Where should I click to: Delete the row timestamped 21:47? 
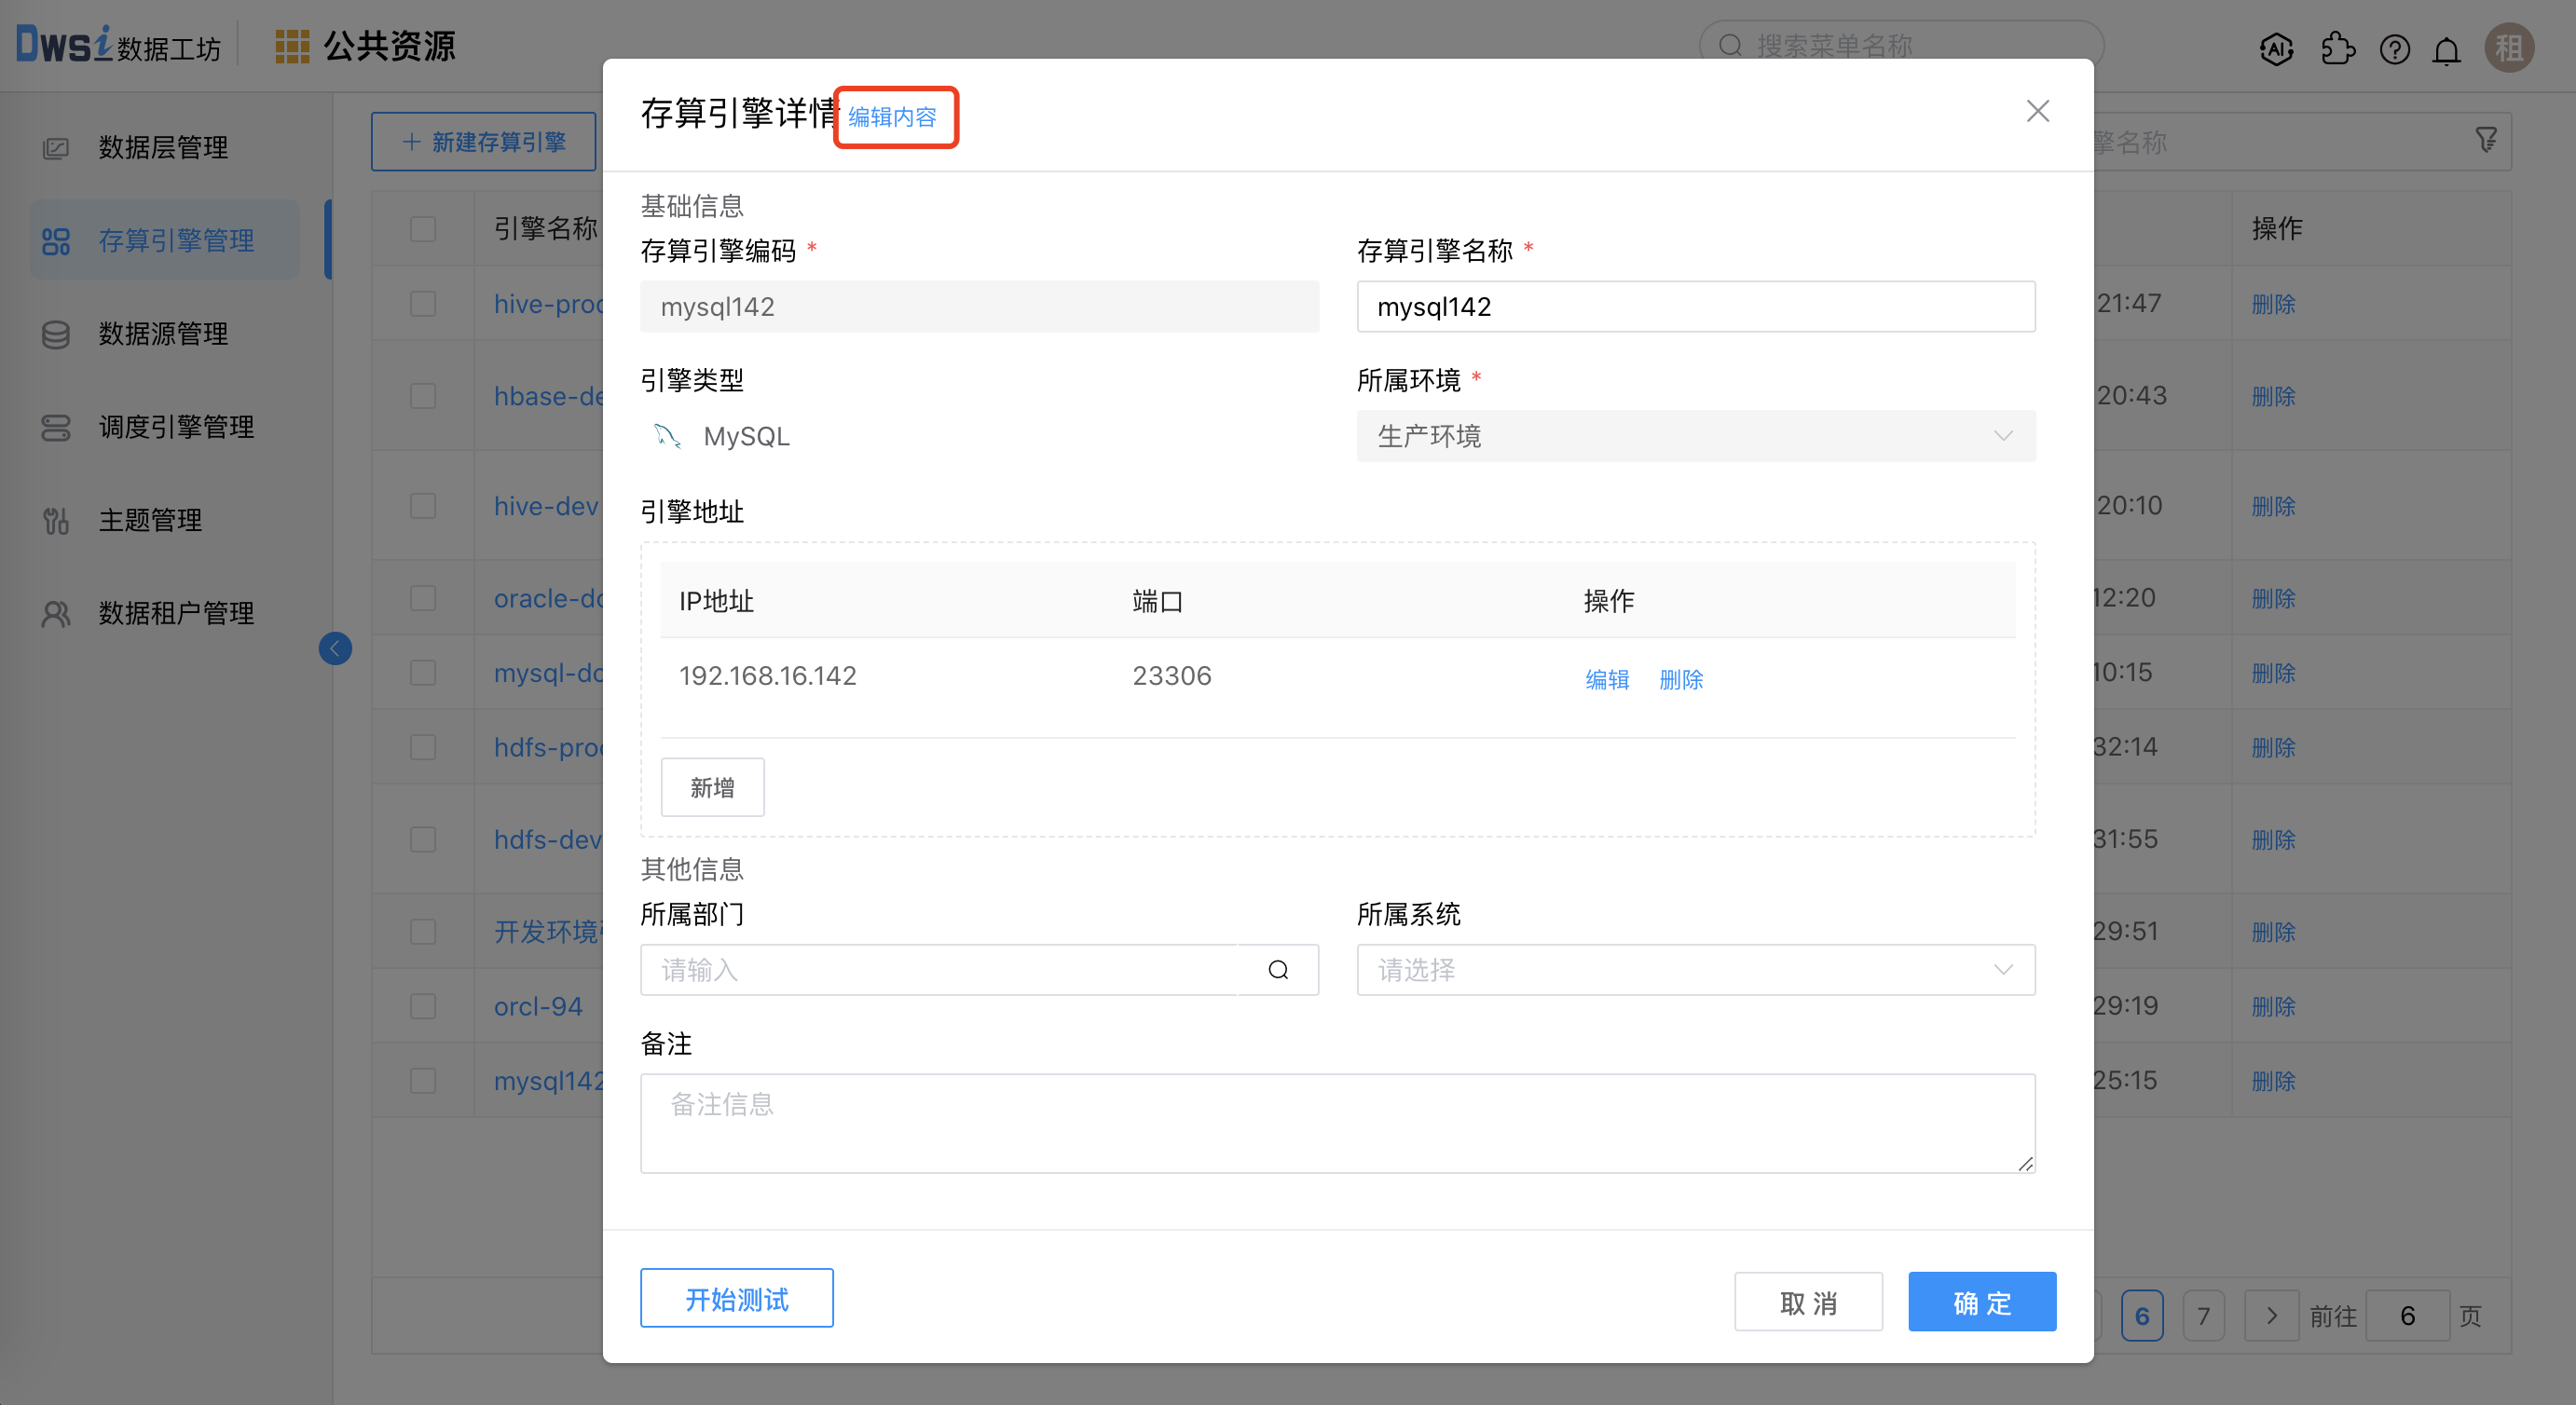click(x=2273, y=304)
